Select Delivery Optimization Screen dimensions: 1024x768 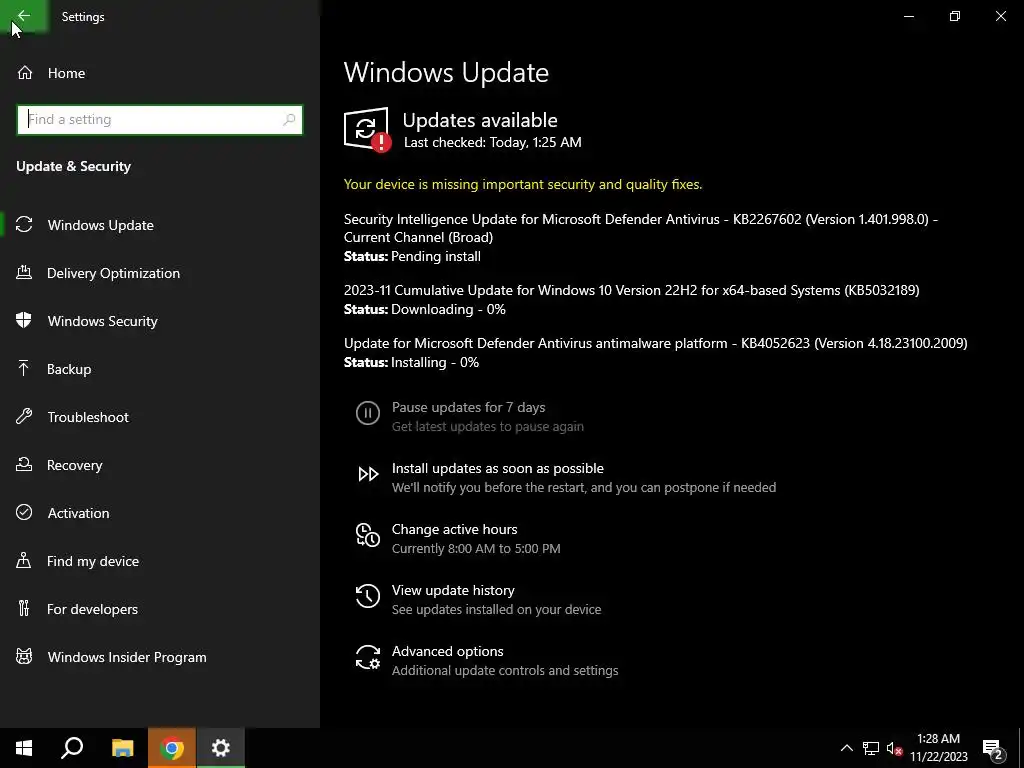pyautogui.click(x=114, y=273)
